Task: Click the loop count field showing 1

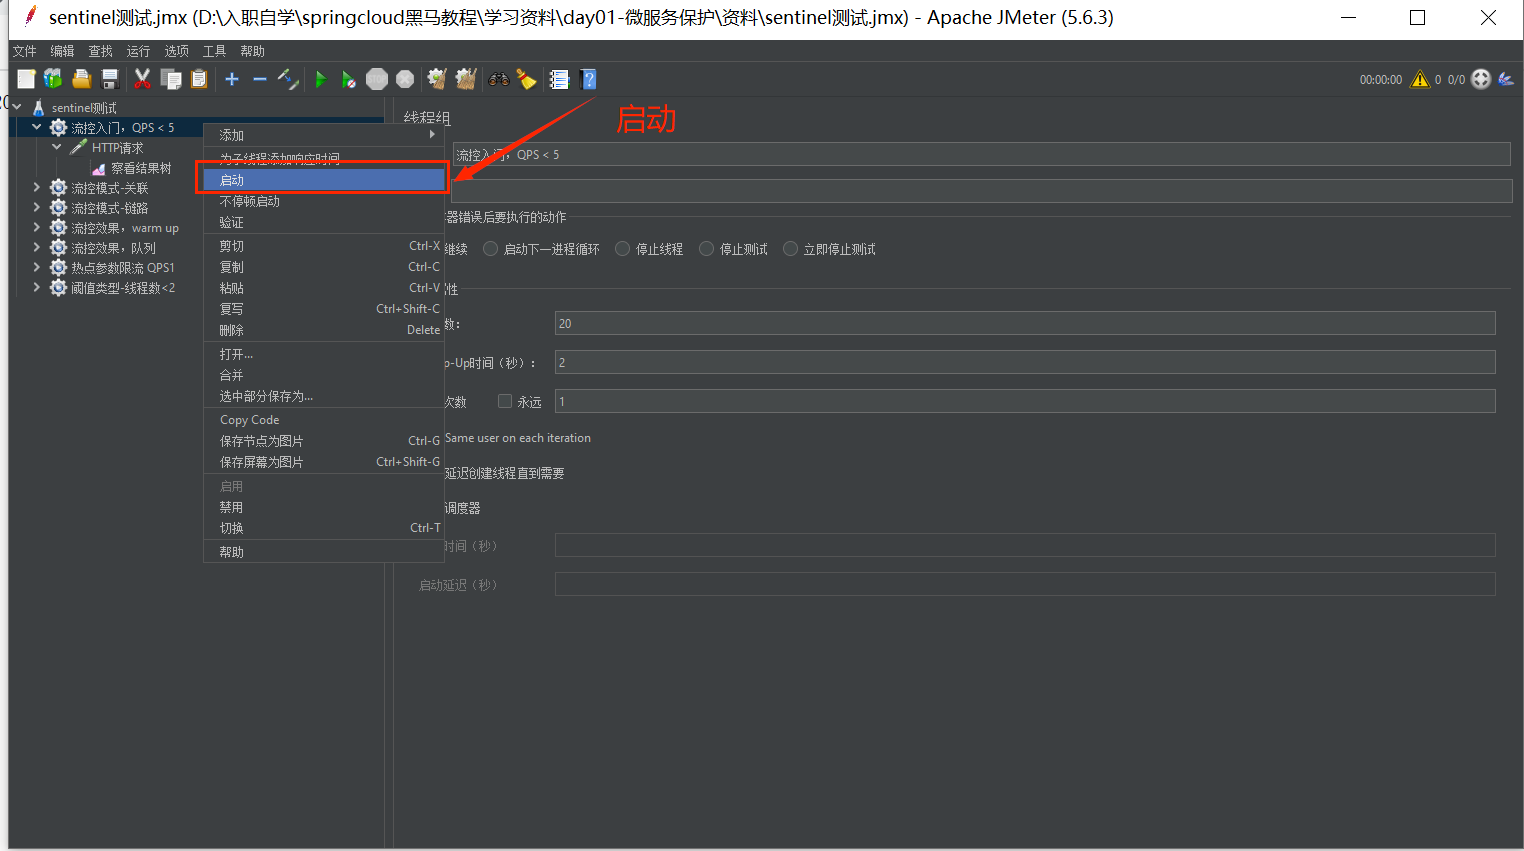Action: coord(1025,401)
